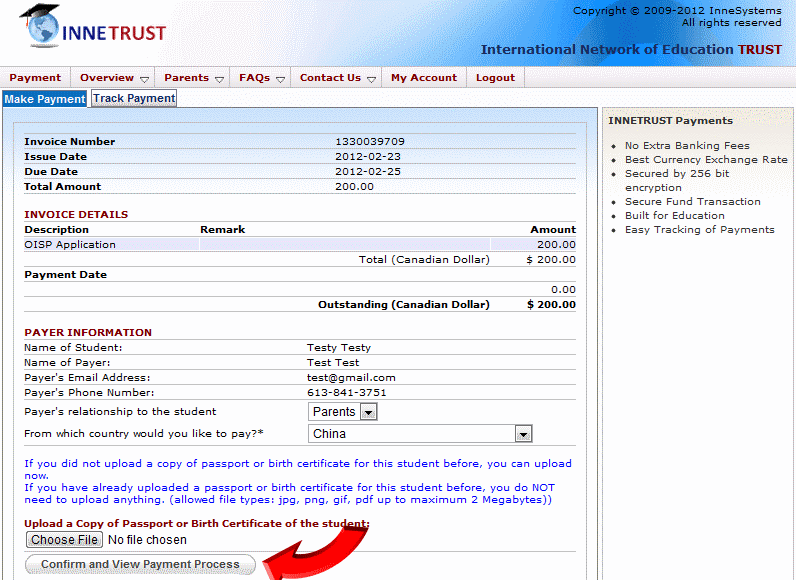
Task: Click the Outstanding amount $ 200.00
Action: coord(551,304)
